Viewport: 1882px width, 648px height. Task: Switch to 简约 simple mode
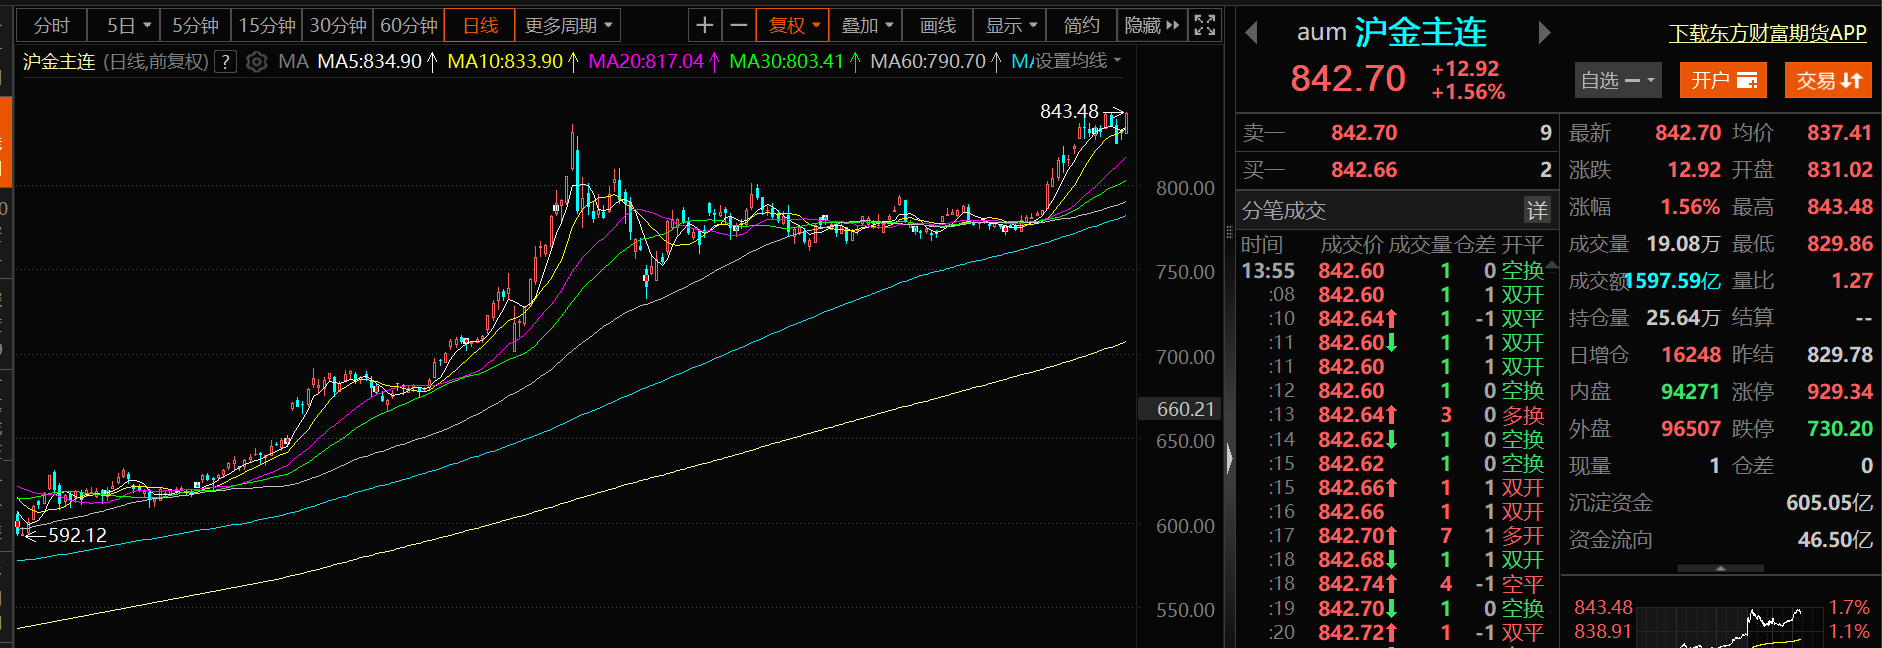pyautogui.click(x=1082, y=25)
